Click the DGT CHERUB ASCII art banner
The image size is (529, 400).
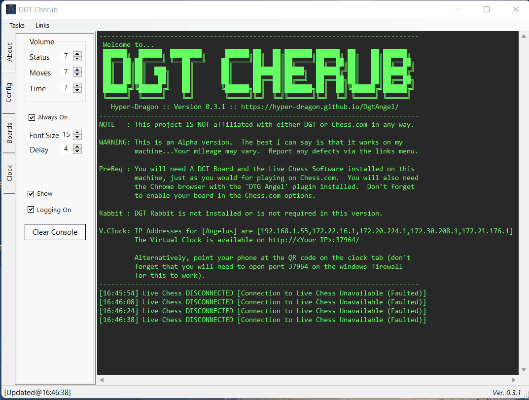coord(258,73)
